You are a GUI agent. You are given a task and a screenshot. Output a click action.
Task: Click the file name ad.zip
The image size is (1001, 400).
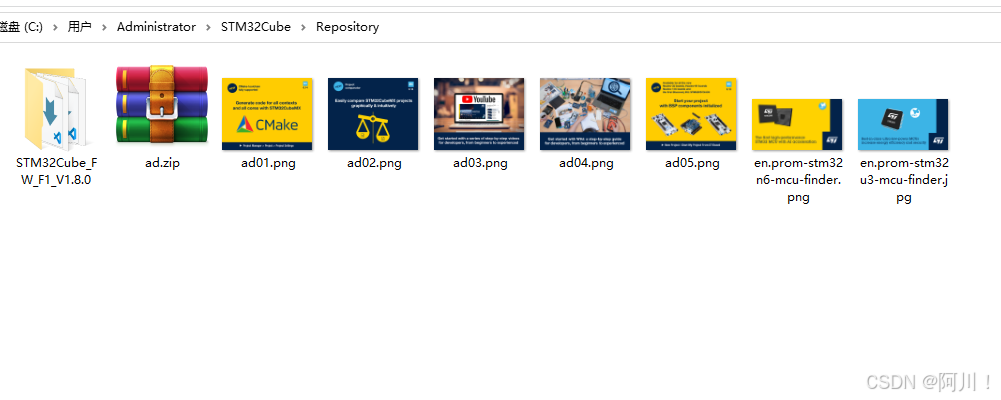click(x=162, y=163)
